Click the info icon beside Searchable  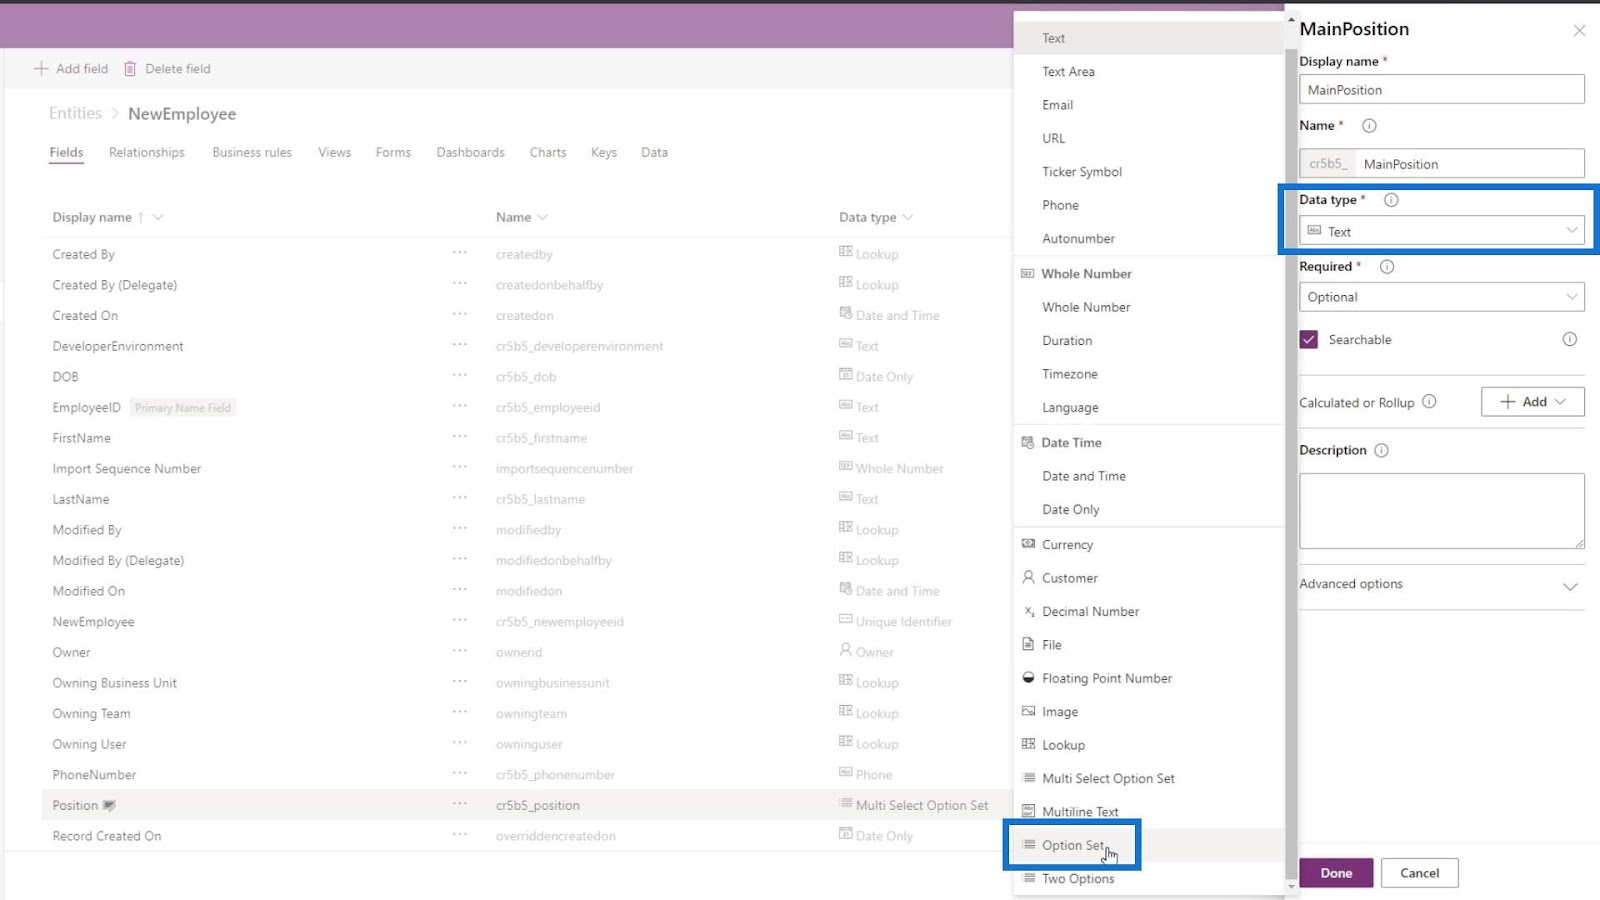click(1570, 340)
